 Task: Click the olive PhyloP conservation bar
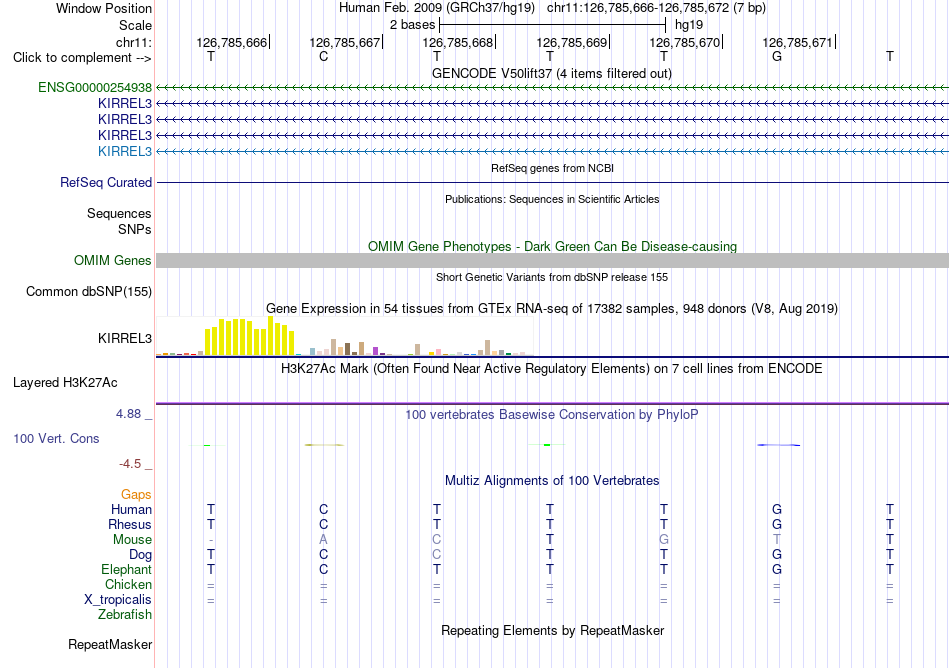[324, 445]
